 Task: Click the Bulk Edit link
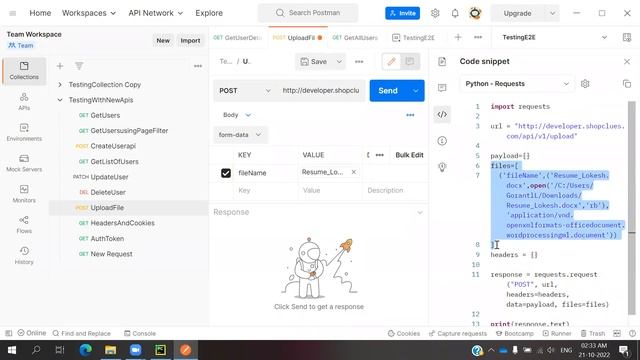click(x=409, y=155)
